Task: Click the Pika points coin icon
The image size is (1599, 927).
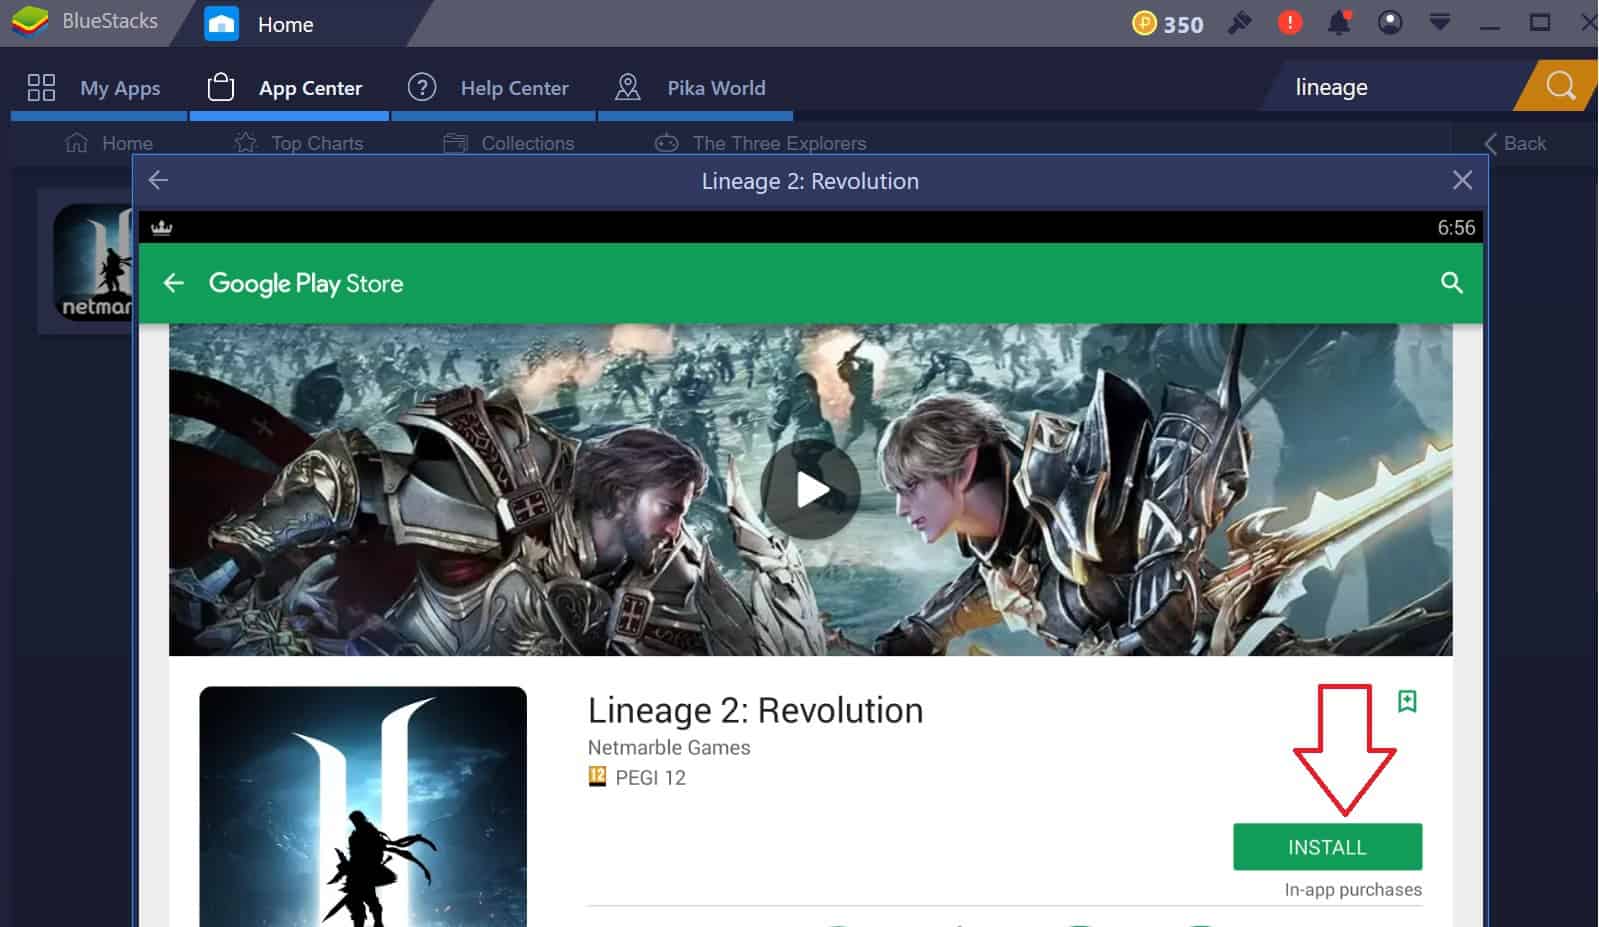Action: point(1144,23)
